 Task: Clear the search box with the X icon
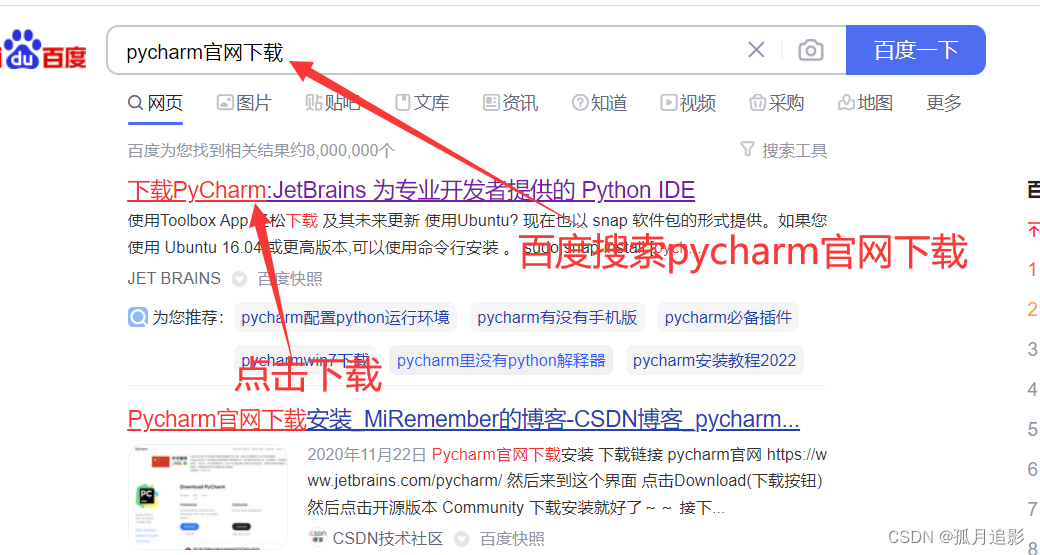tap(756, 50)
